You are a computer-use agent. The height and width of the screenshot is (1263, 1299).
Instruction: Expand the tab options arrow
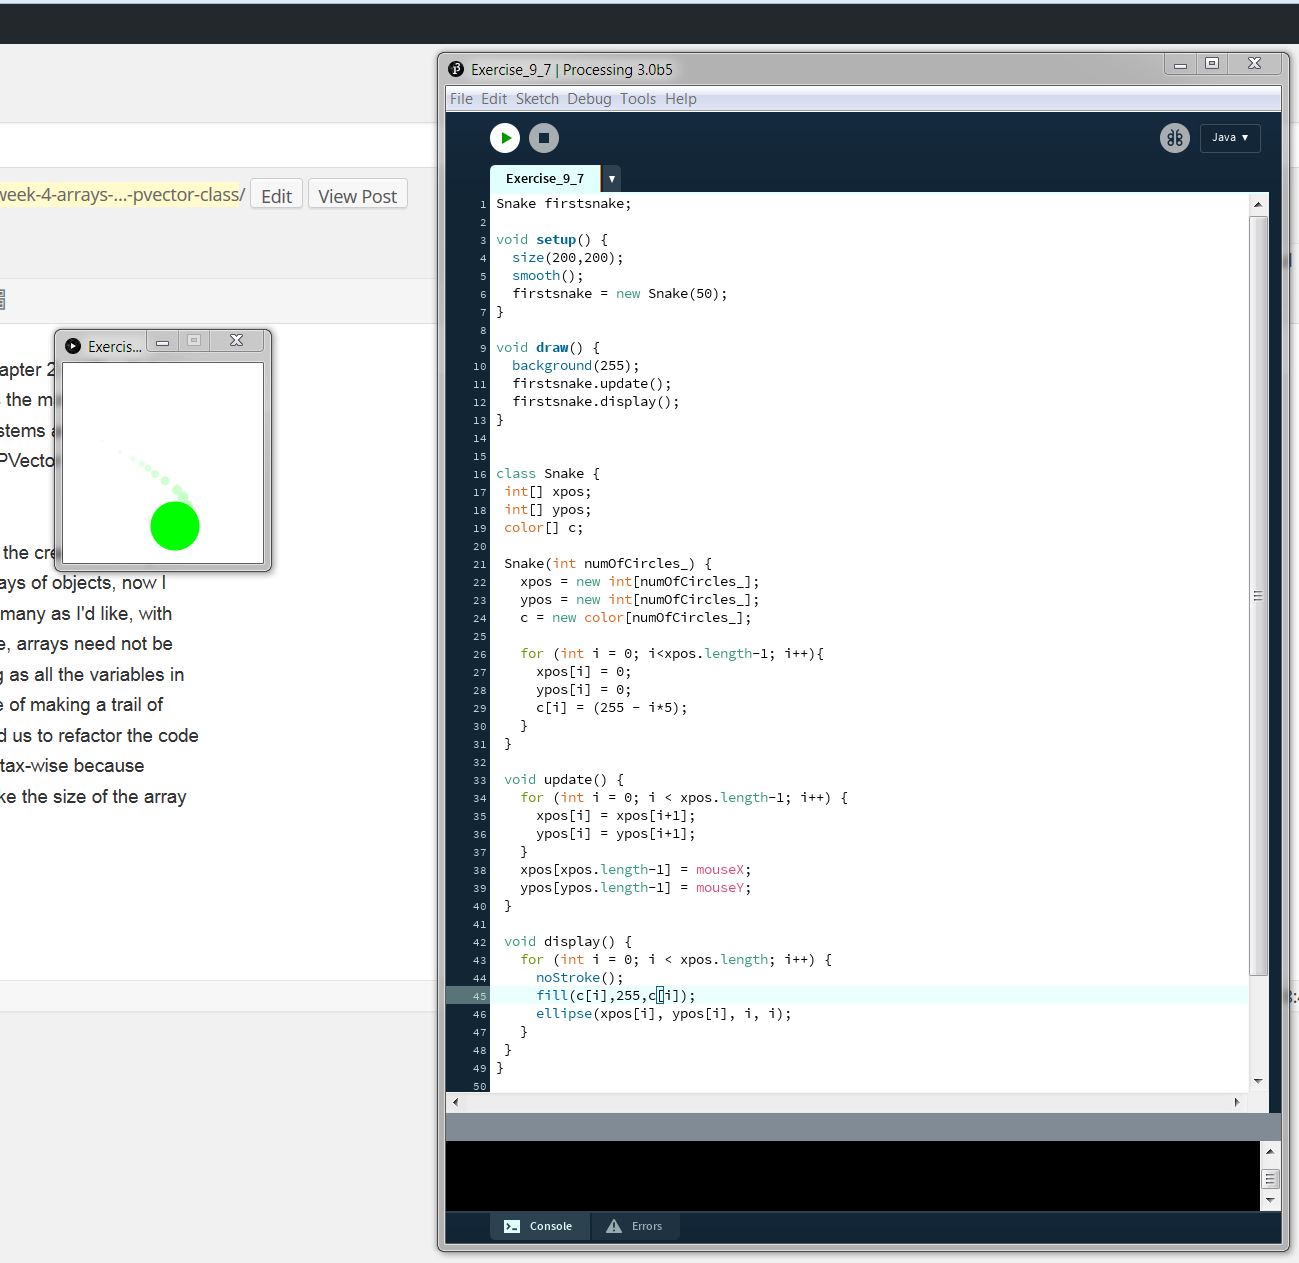[x=611, y=179]
